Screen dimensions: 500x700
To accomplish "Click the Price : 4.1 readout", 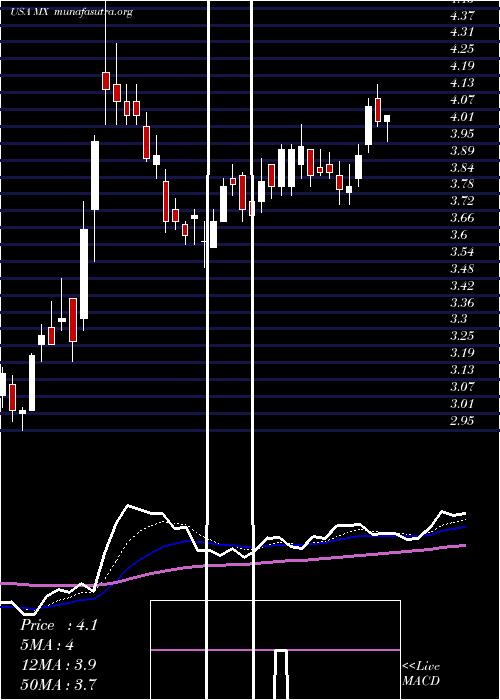I will click(59, 625).
